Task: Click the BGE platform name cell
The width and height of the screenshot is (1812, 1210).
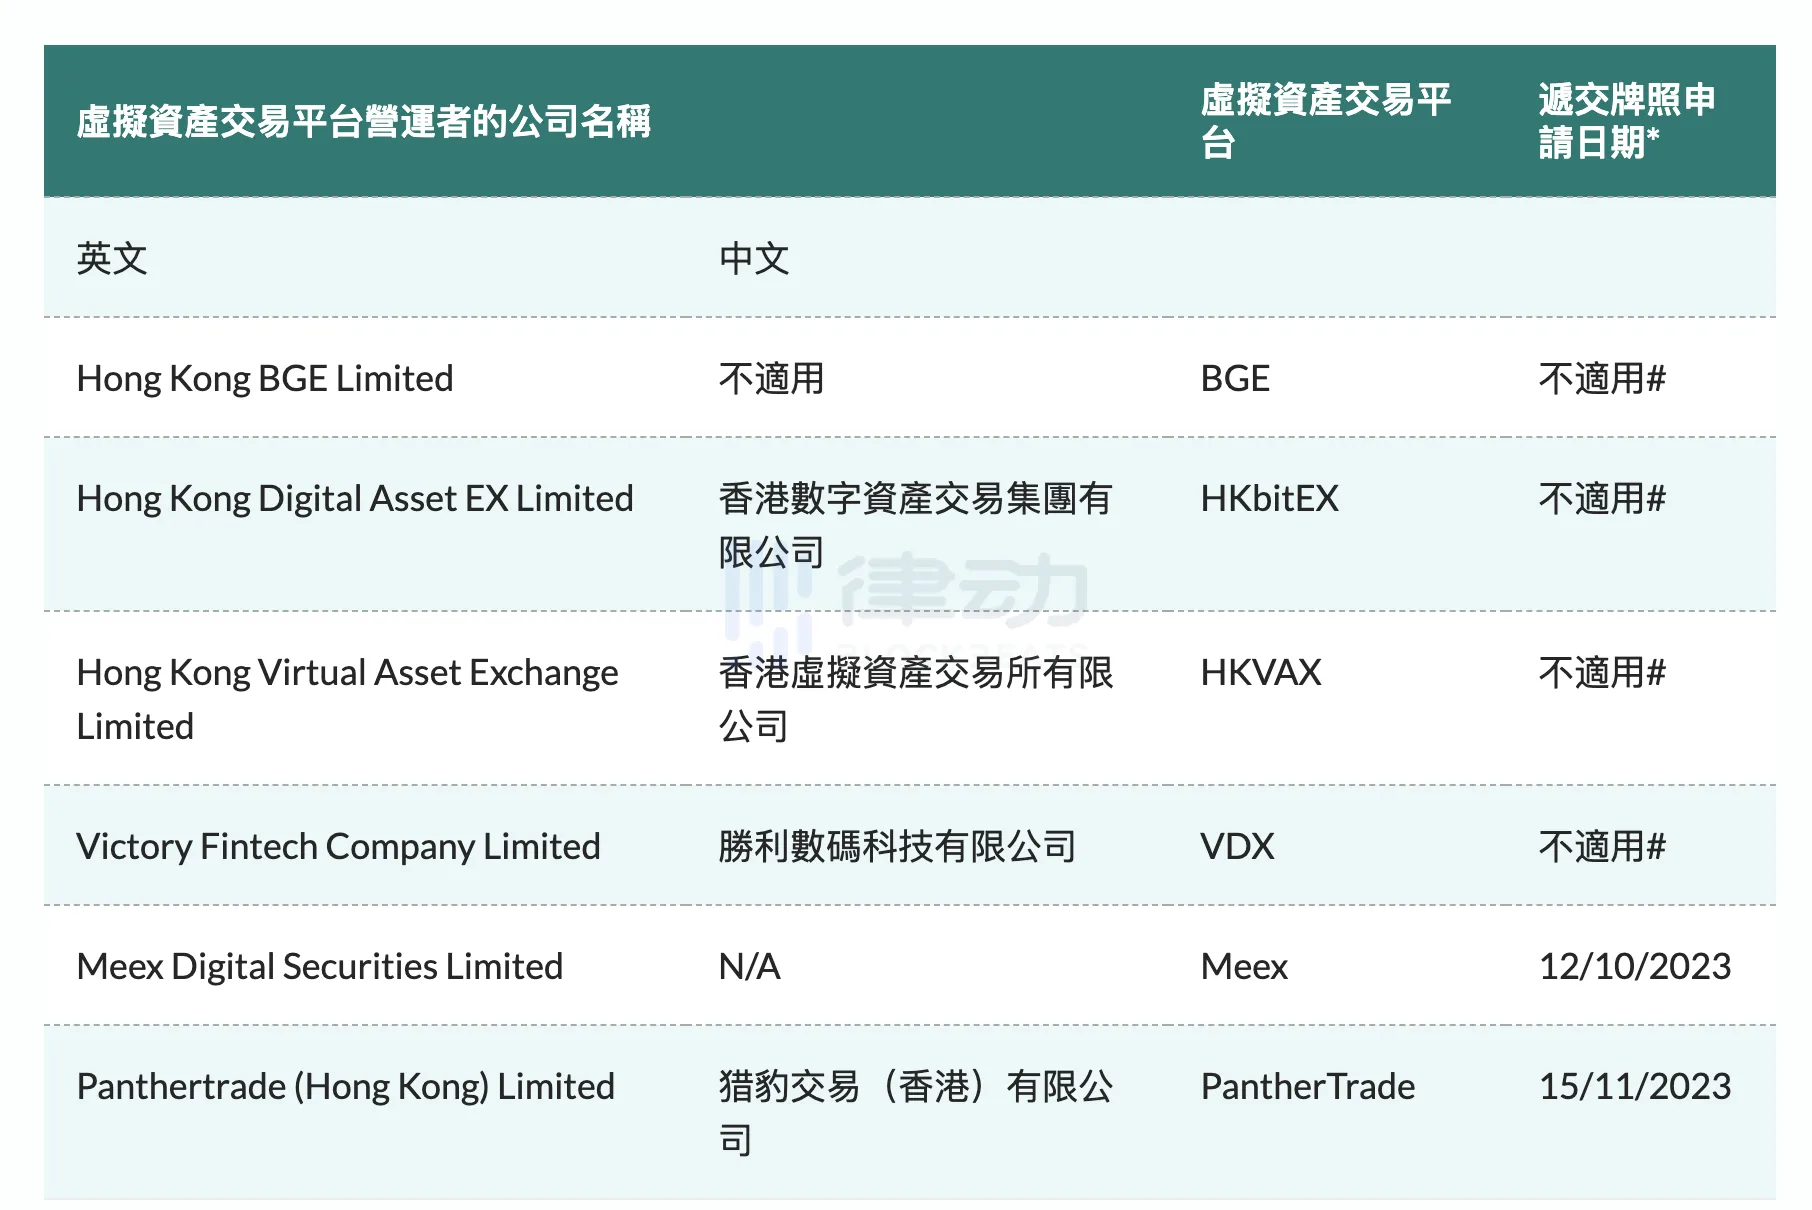Action: (x=1235, y=379)
